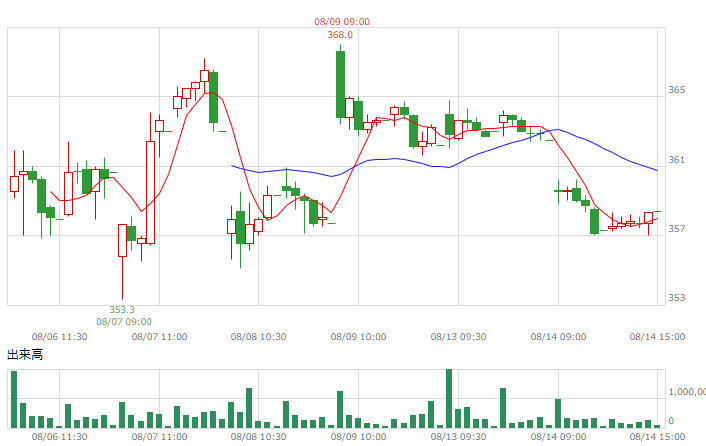Screen dimensions: 706x446
Task: Click the 368.0 high price label
Action: click(x=340, y=35)
